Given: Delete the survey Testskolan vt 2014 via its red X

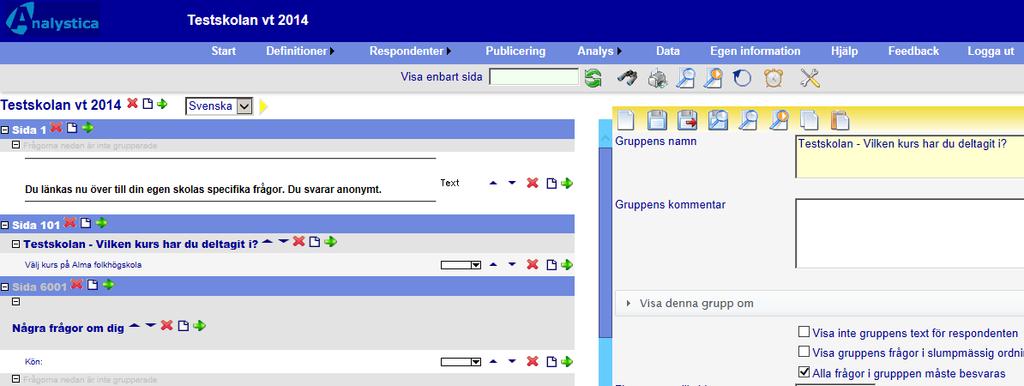Looking at the screenshot, I should 132,103.
